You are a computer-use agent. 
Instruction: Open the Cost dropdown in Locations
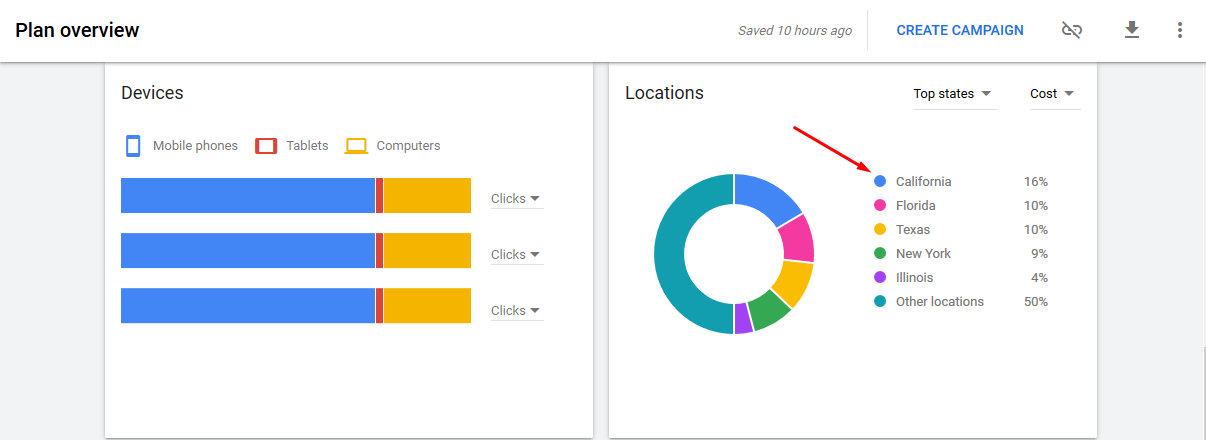1053,94
